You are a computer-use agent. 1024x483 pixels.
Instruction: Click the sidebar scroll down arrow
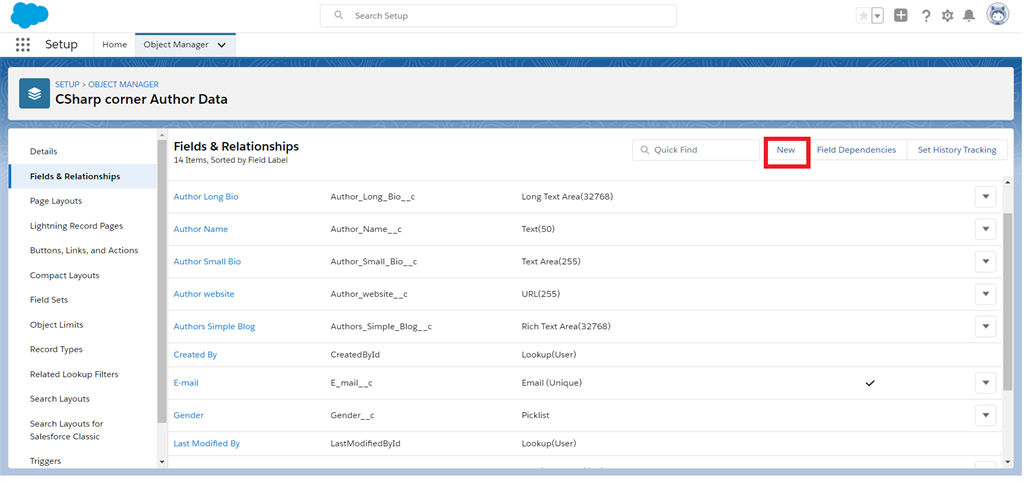[162, 461]
